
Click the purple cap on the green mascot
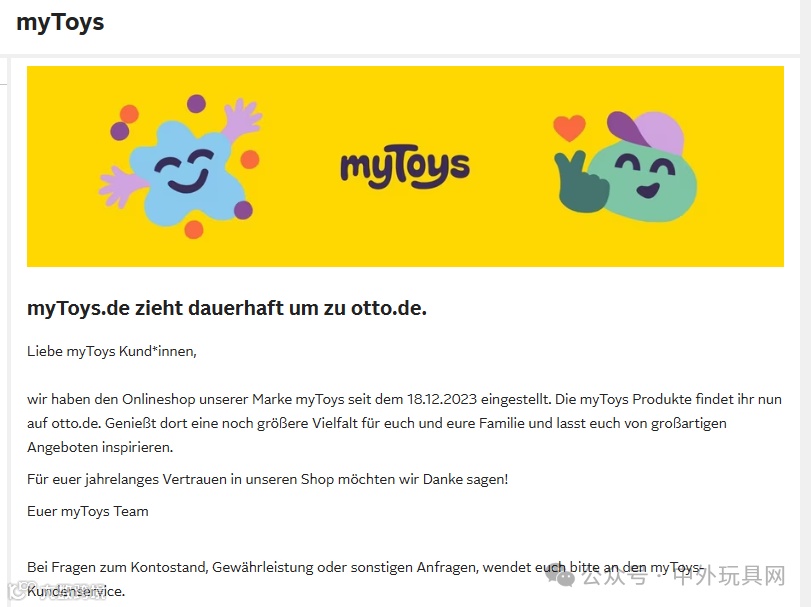645,132
